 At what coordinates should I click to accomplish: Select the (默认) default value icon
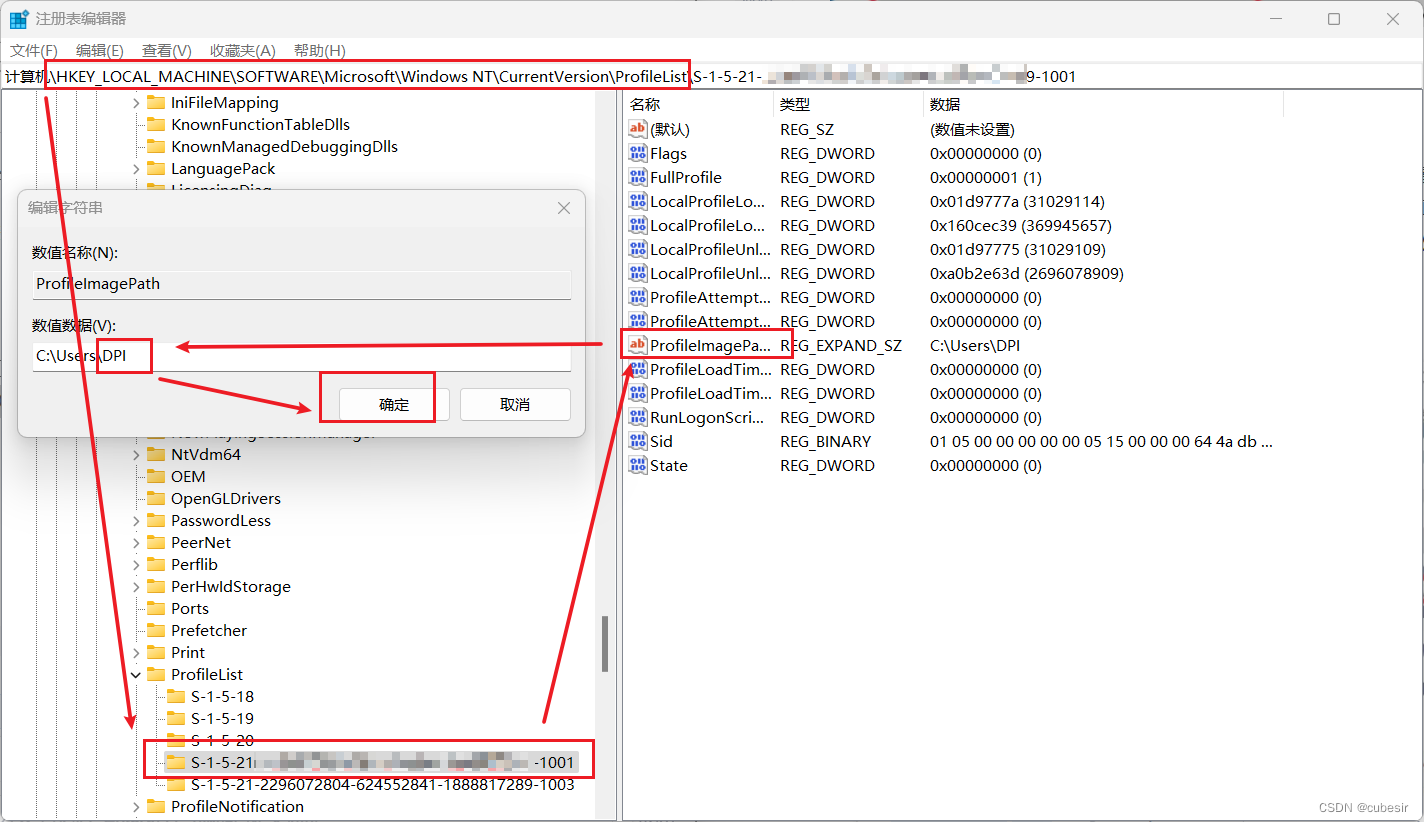[637, 129]
